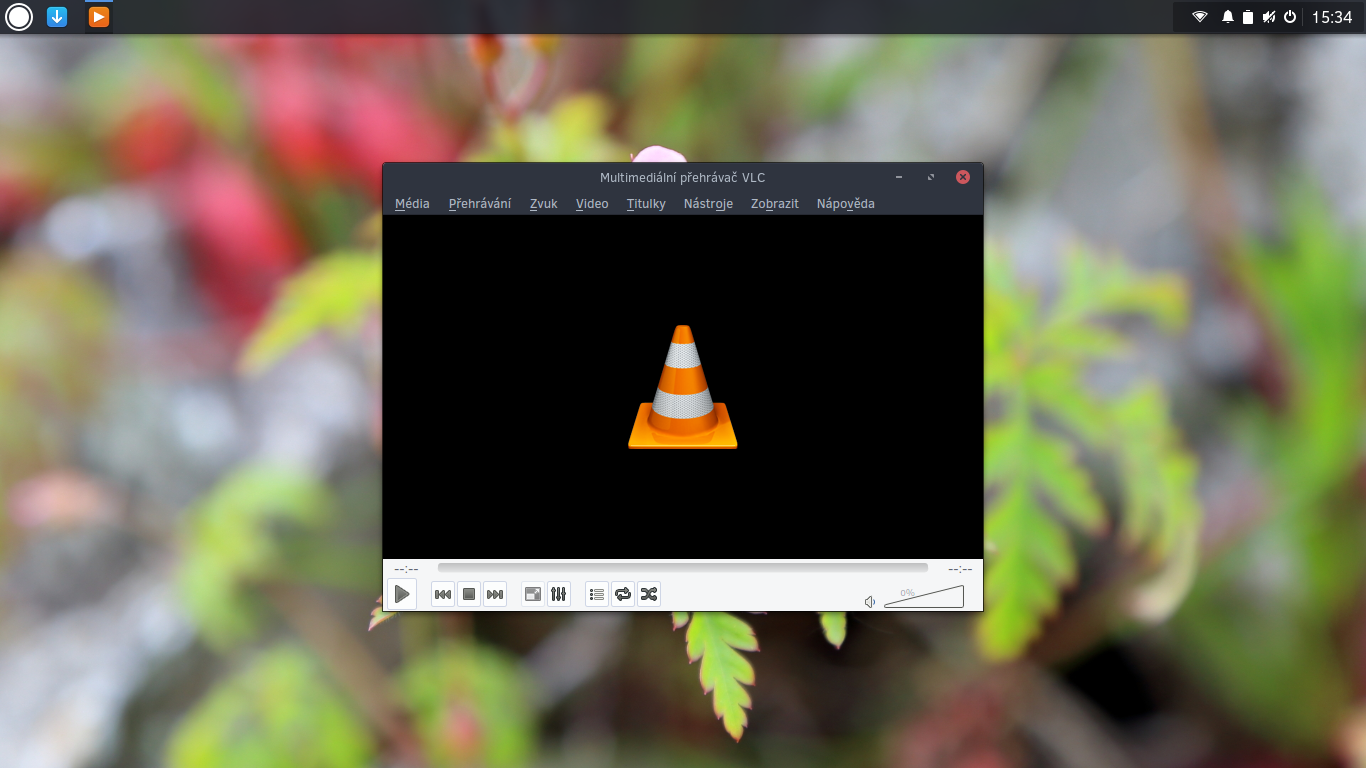Viewport: 1366px width, 768px height.
Task: Skip to next media item
Action: (x=495, y=594)
